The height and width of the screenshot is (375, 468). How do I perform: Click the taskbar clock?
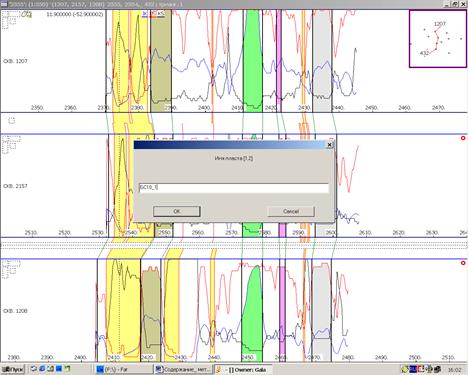coord(455,370)
